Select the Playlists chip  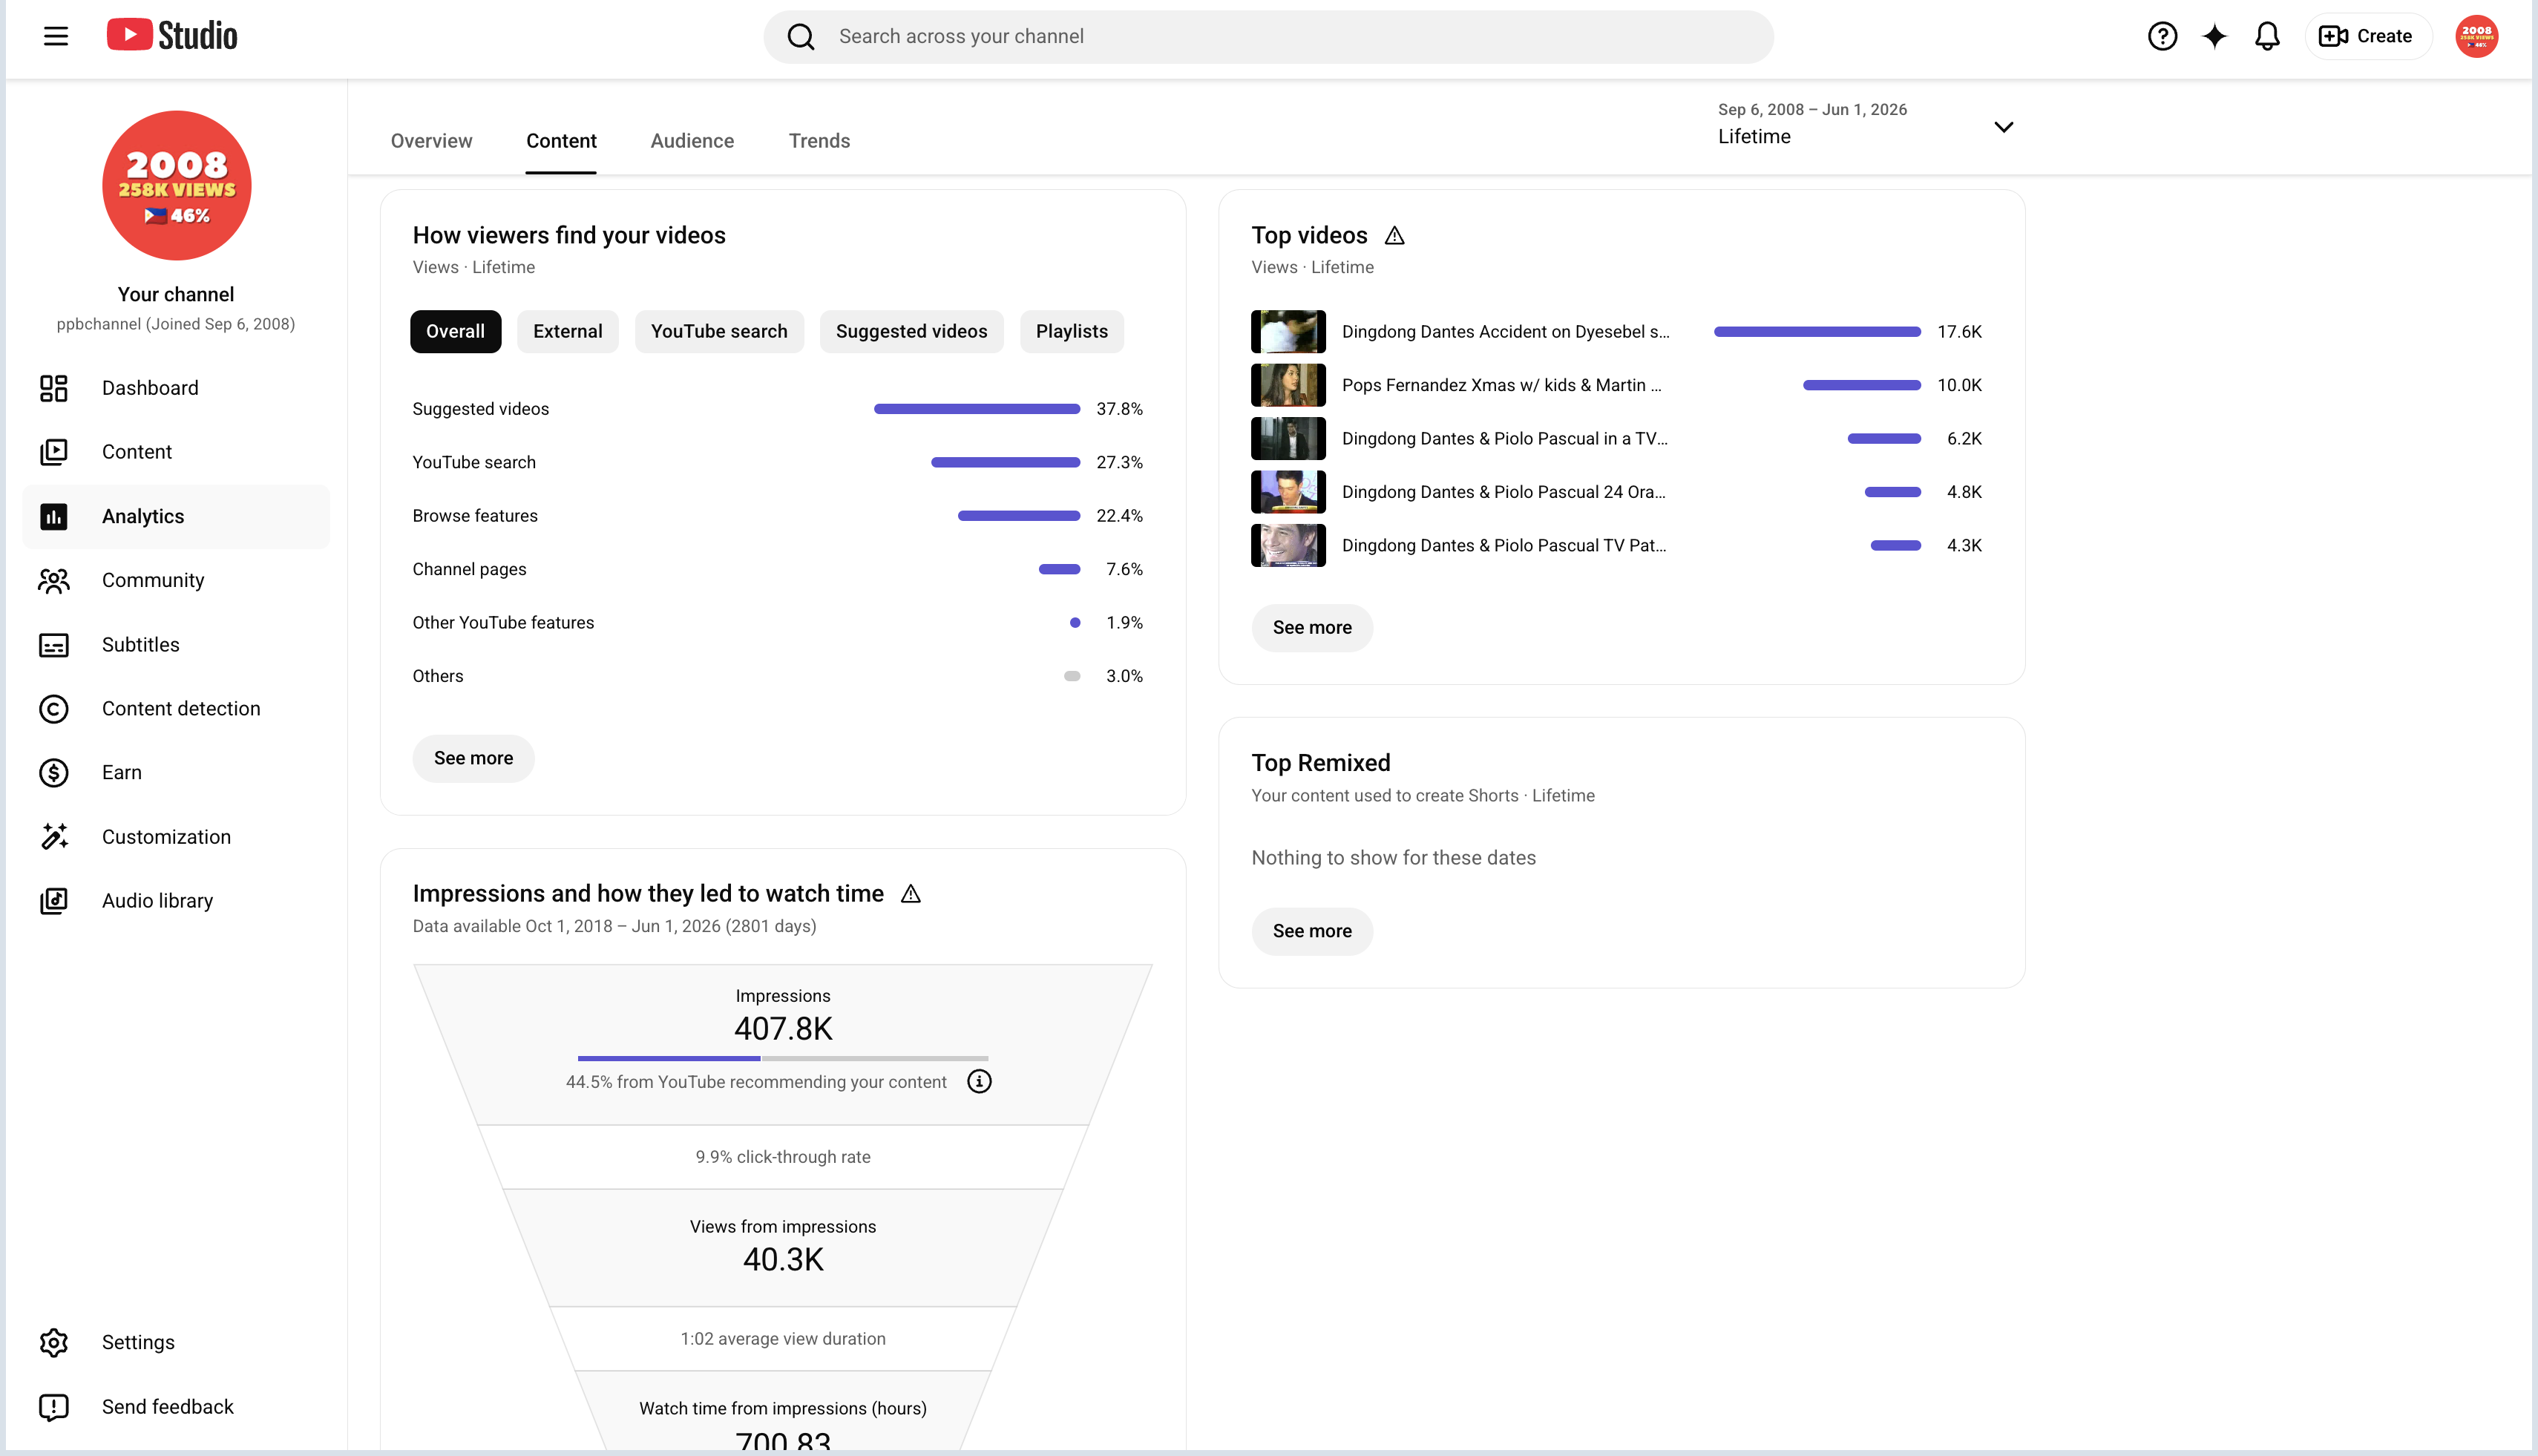point(1071,332)
